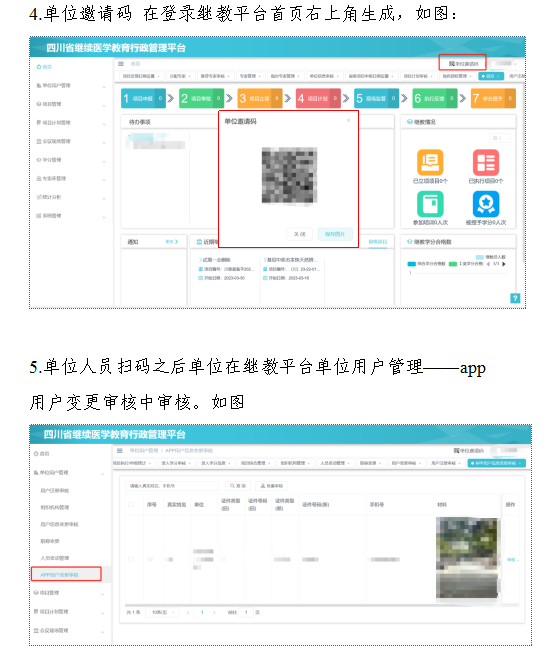The height and width of the screenshot is (668, 547).
Task: Switch to 人员变动管理 tab
Action: pyautogui.click(x=334, y=463)
